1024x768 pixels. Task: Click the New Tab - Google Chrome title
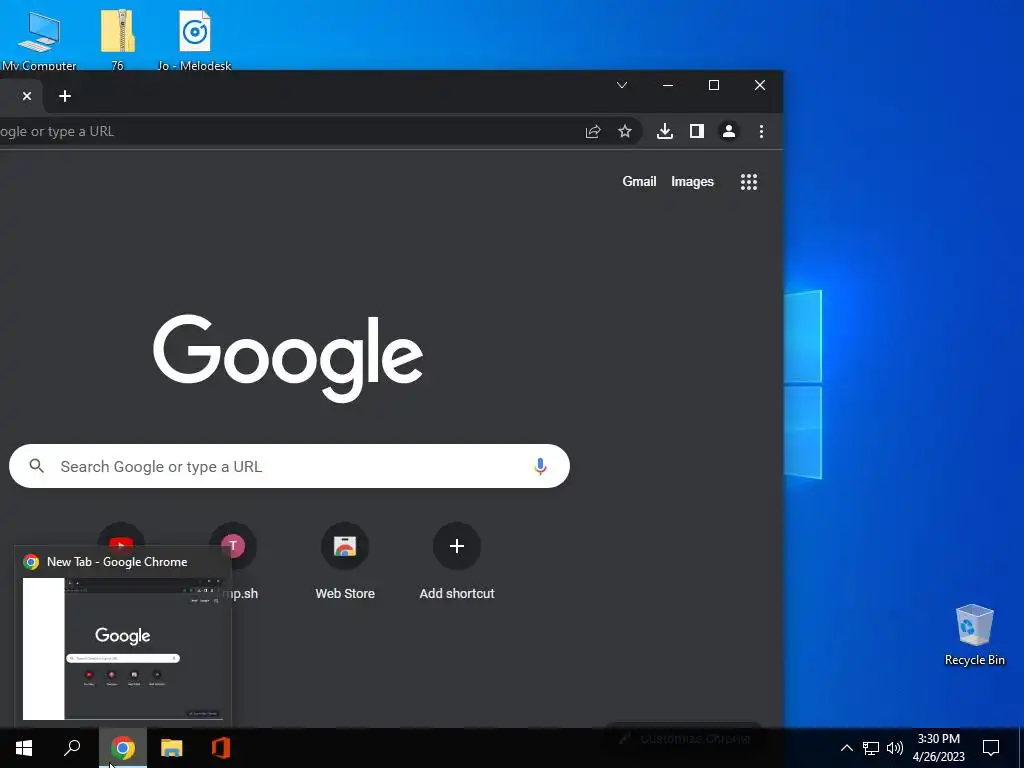click(x=117, y=562)
